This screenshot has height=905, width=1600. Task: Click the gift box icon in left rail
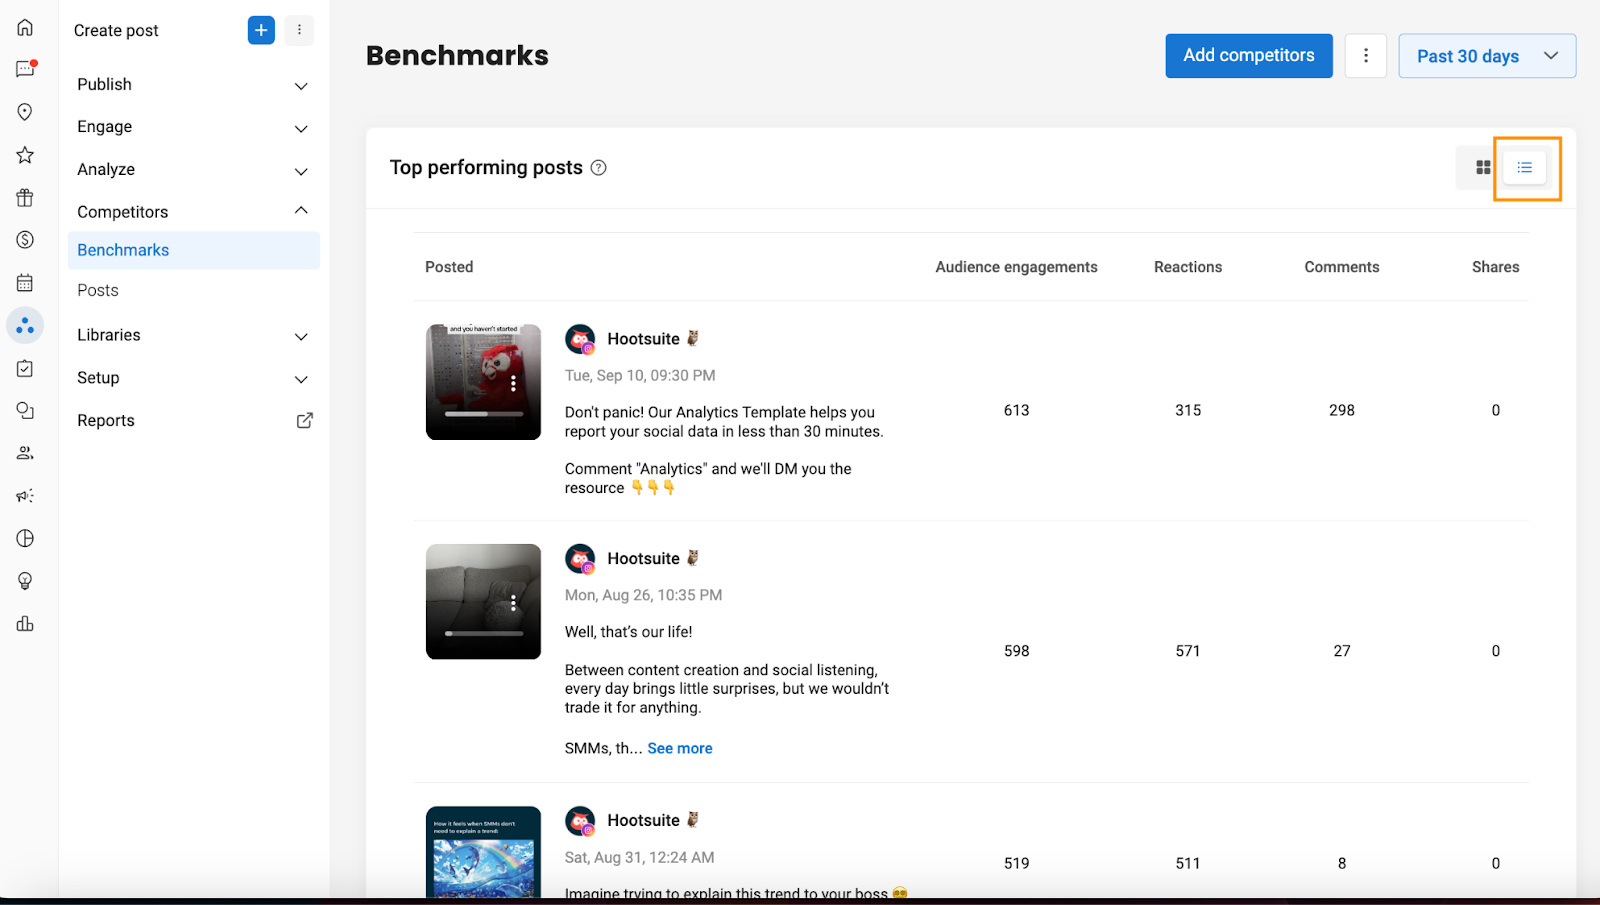(x=25, y=197)
